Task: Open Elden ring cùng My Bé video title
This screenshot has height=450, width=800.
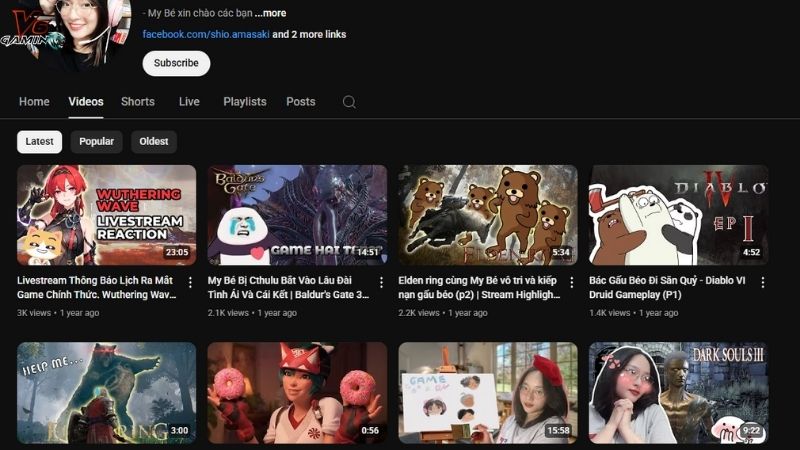Action: pos(479,287)
